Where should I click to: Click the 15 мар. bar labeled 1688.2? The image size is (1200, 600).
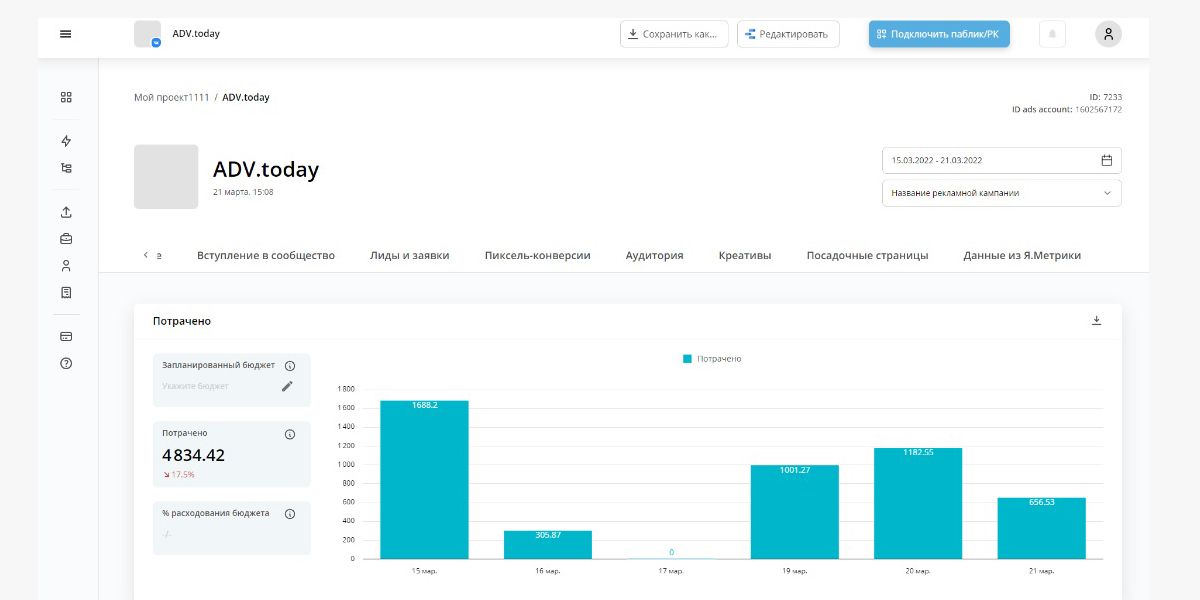coord(425,479)
